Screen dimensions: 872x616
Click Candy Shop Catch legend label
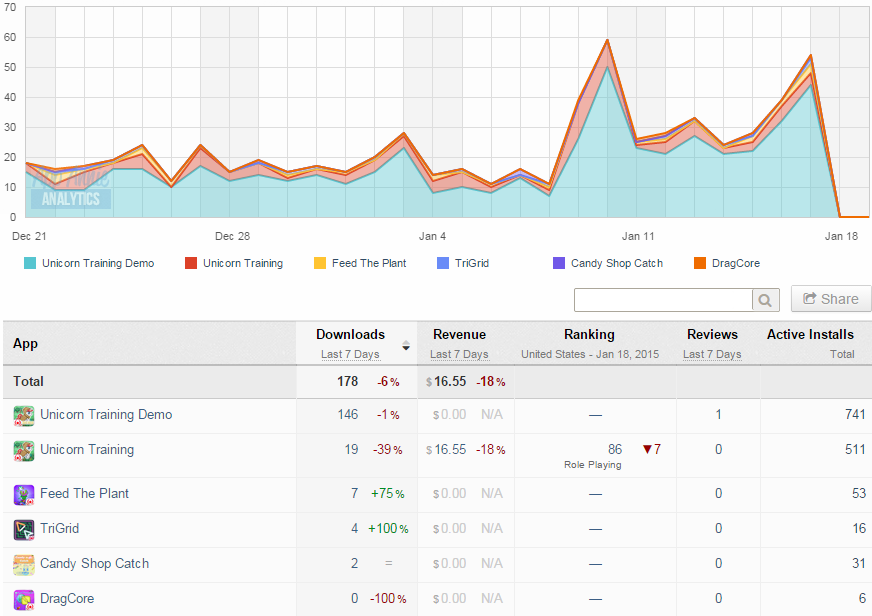click(617, 264)
